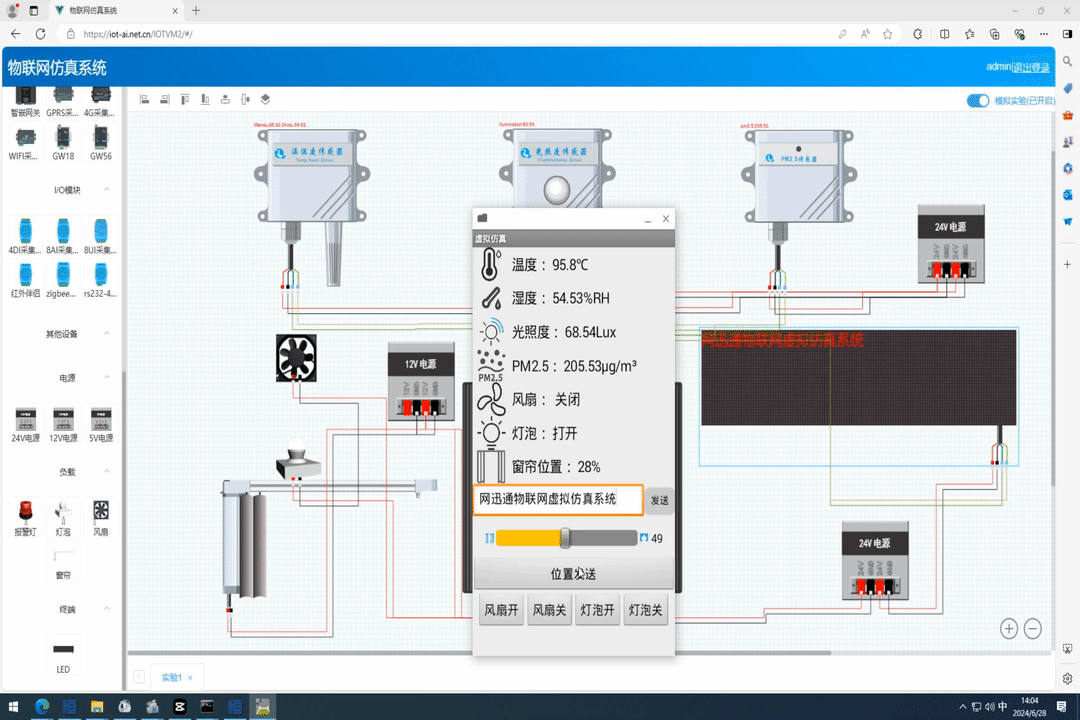
Task: Click the 发送 send button
Action: [660, 500]
